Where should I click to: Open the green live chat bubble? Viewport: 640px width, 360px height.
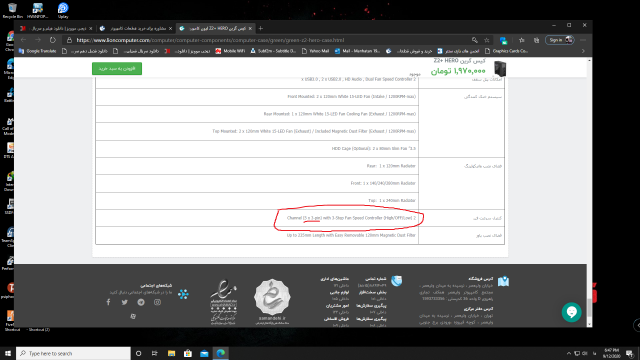coord(571,312)
